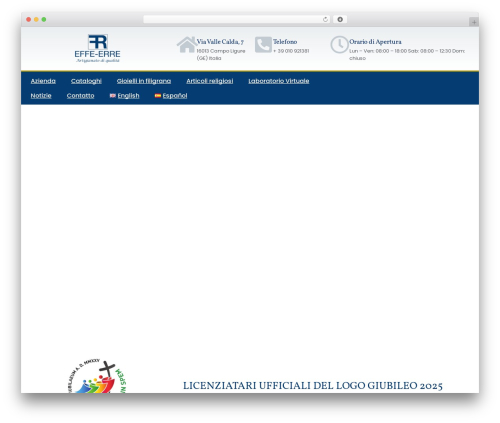Go to the Contatto page
500x423 pixels.
[80, 96]
